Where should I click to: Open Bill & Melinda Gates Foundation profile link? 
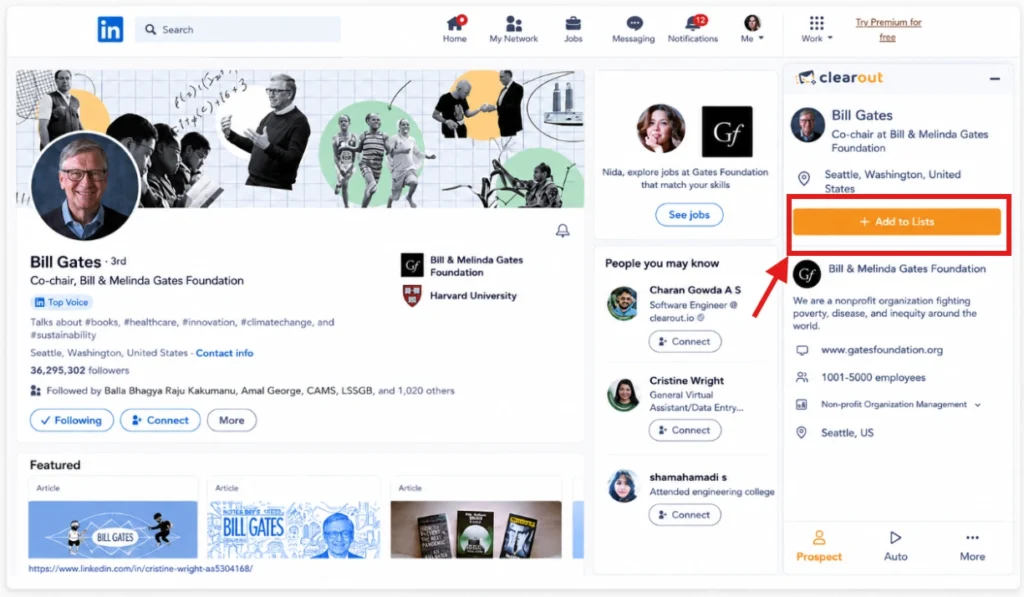(x=476, y=266)
